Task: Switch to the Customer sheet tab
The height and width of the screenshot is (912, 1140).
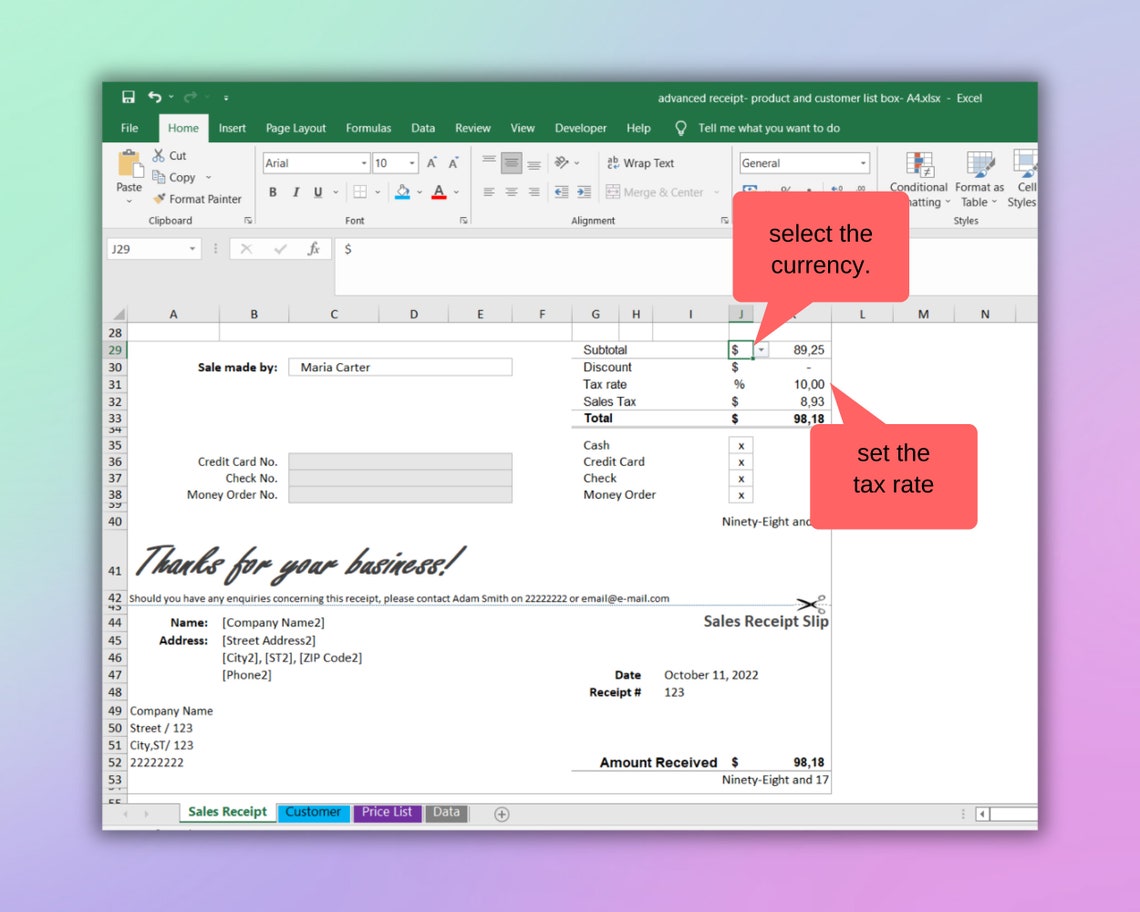Action: [313, 812]
